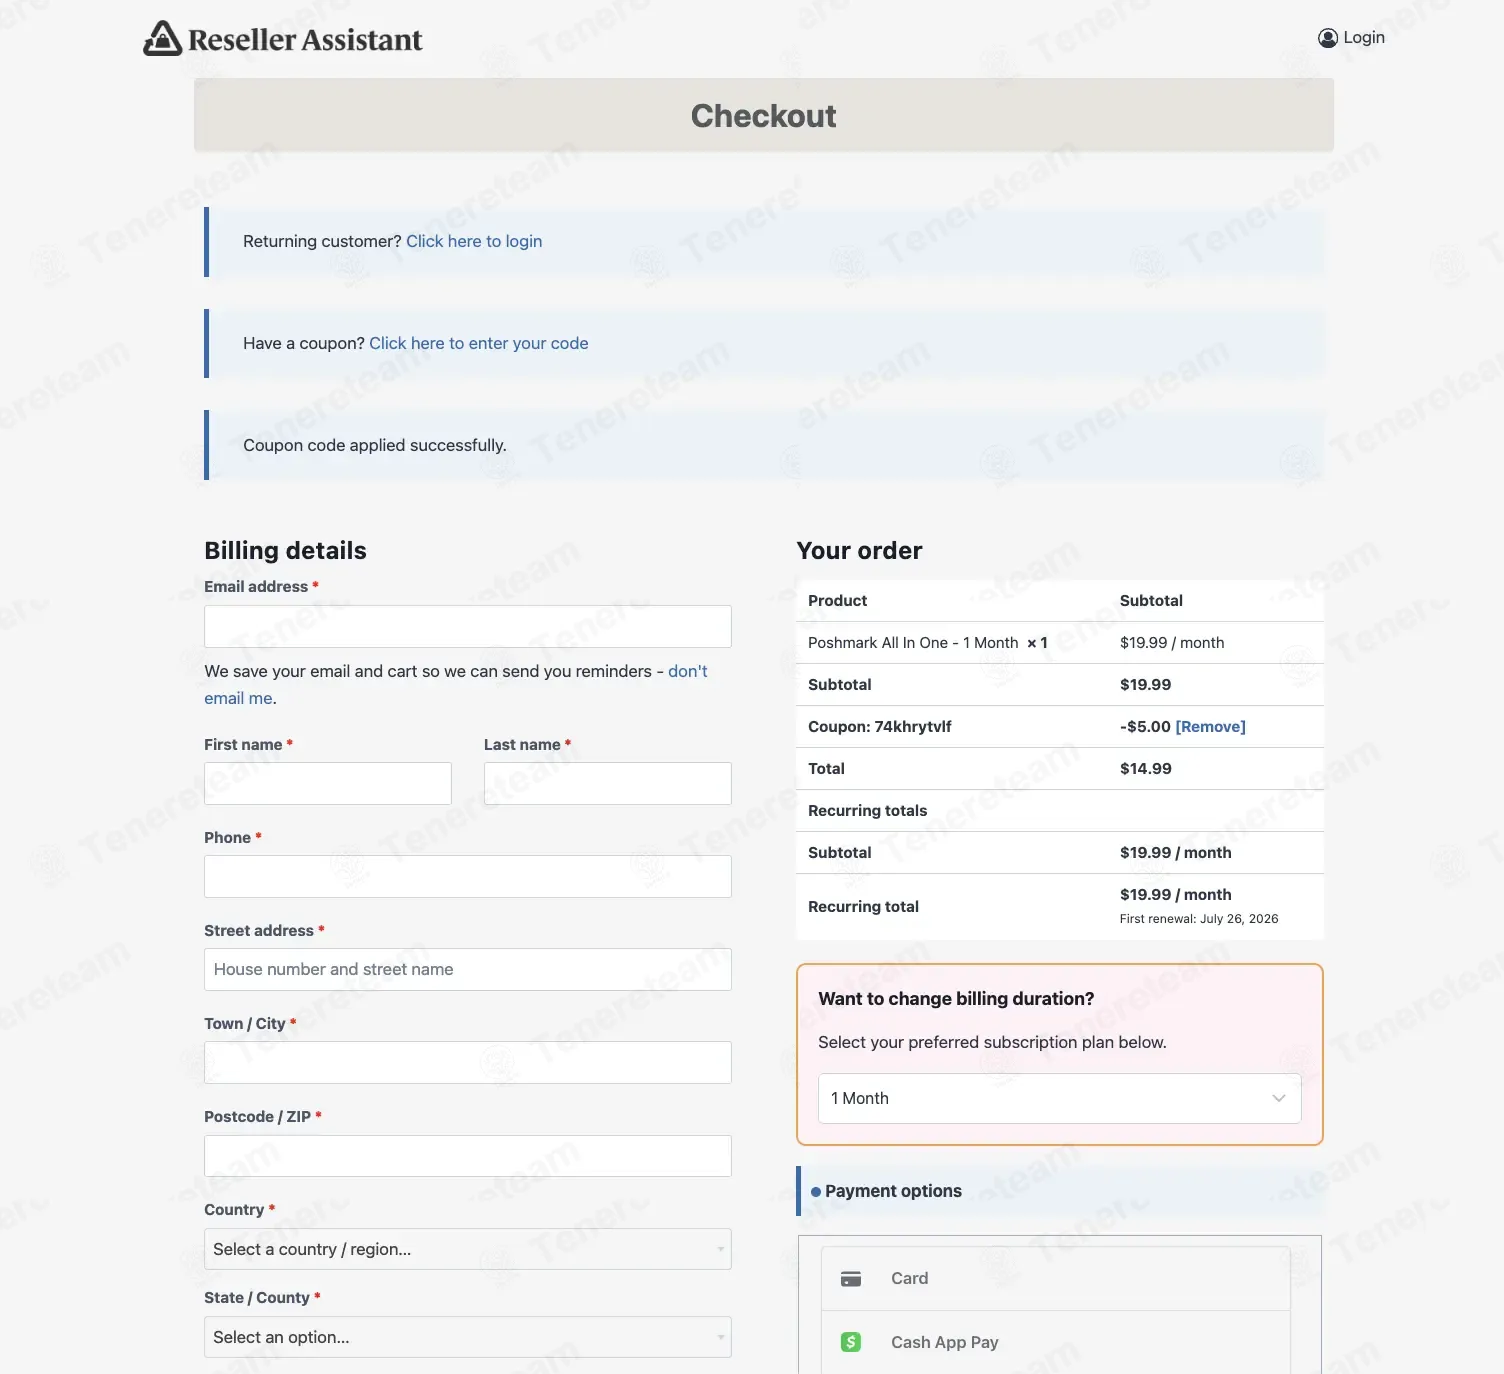Click the Cash App Pay icon
Viewport: 1504px width, 1374px height.
pos(851,1342)
